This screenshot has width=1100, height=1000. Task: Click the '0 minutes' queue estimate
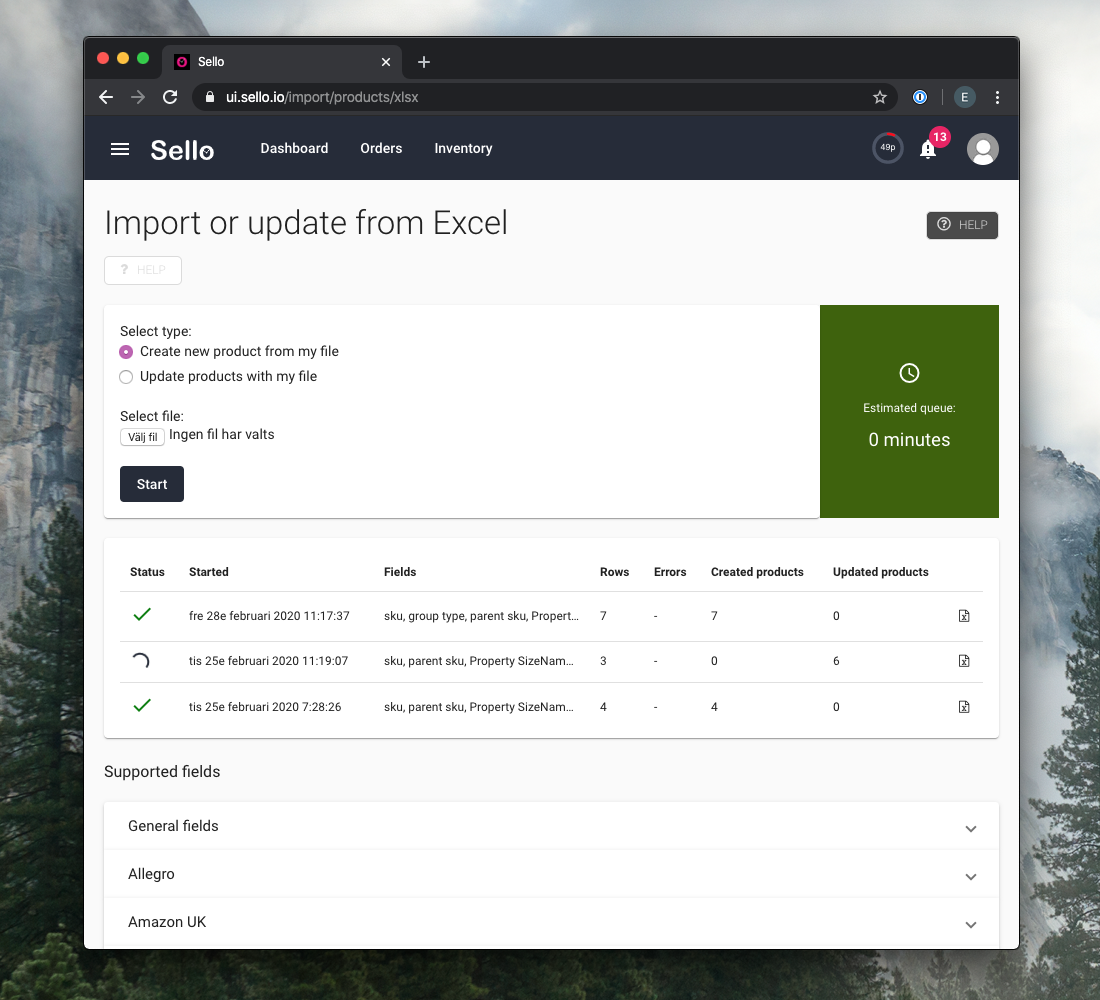909,440
